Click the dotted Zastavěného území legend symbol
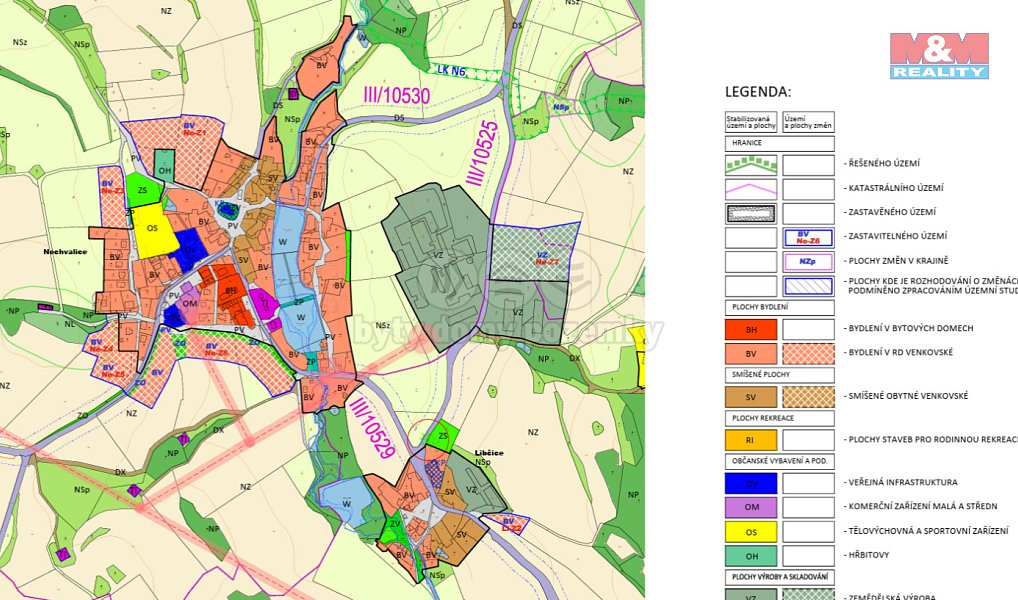The width and height of the screenshot is (1018, 600). (x=751, y=213)
